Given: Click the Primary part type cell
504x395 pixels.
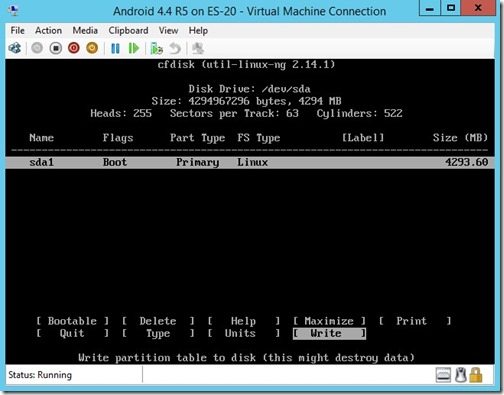Looking at the screenshot, I should (x=197, y=162).
